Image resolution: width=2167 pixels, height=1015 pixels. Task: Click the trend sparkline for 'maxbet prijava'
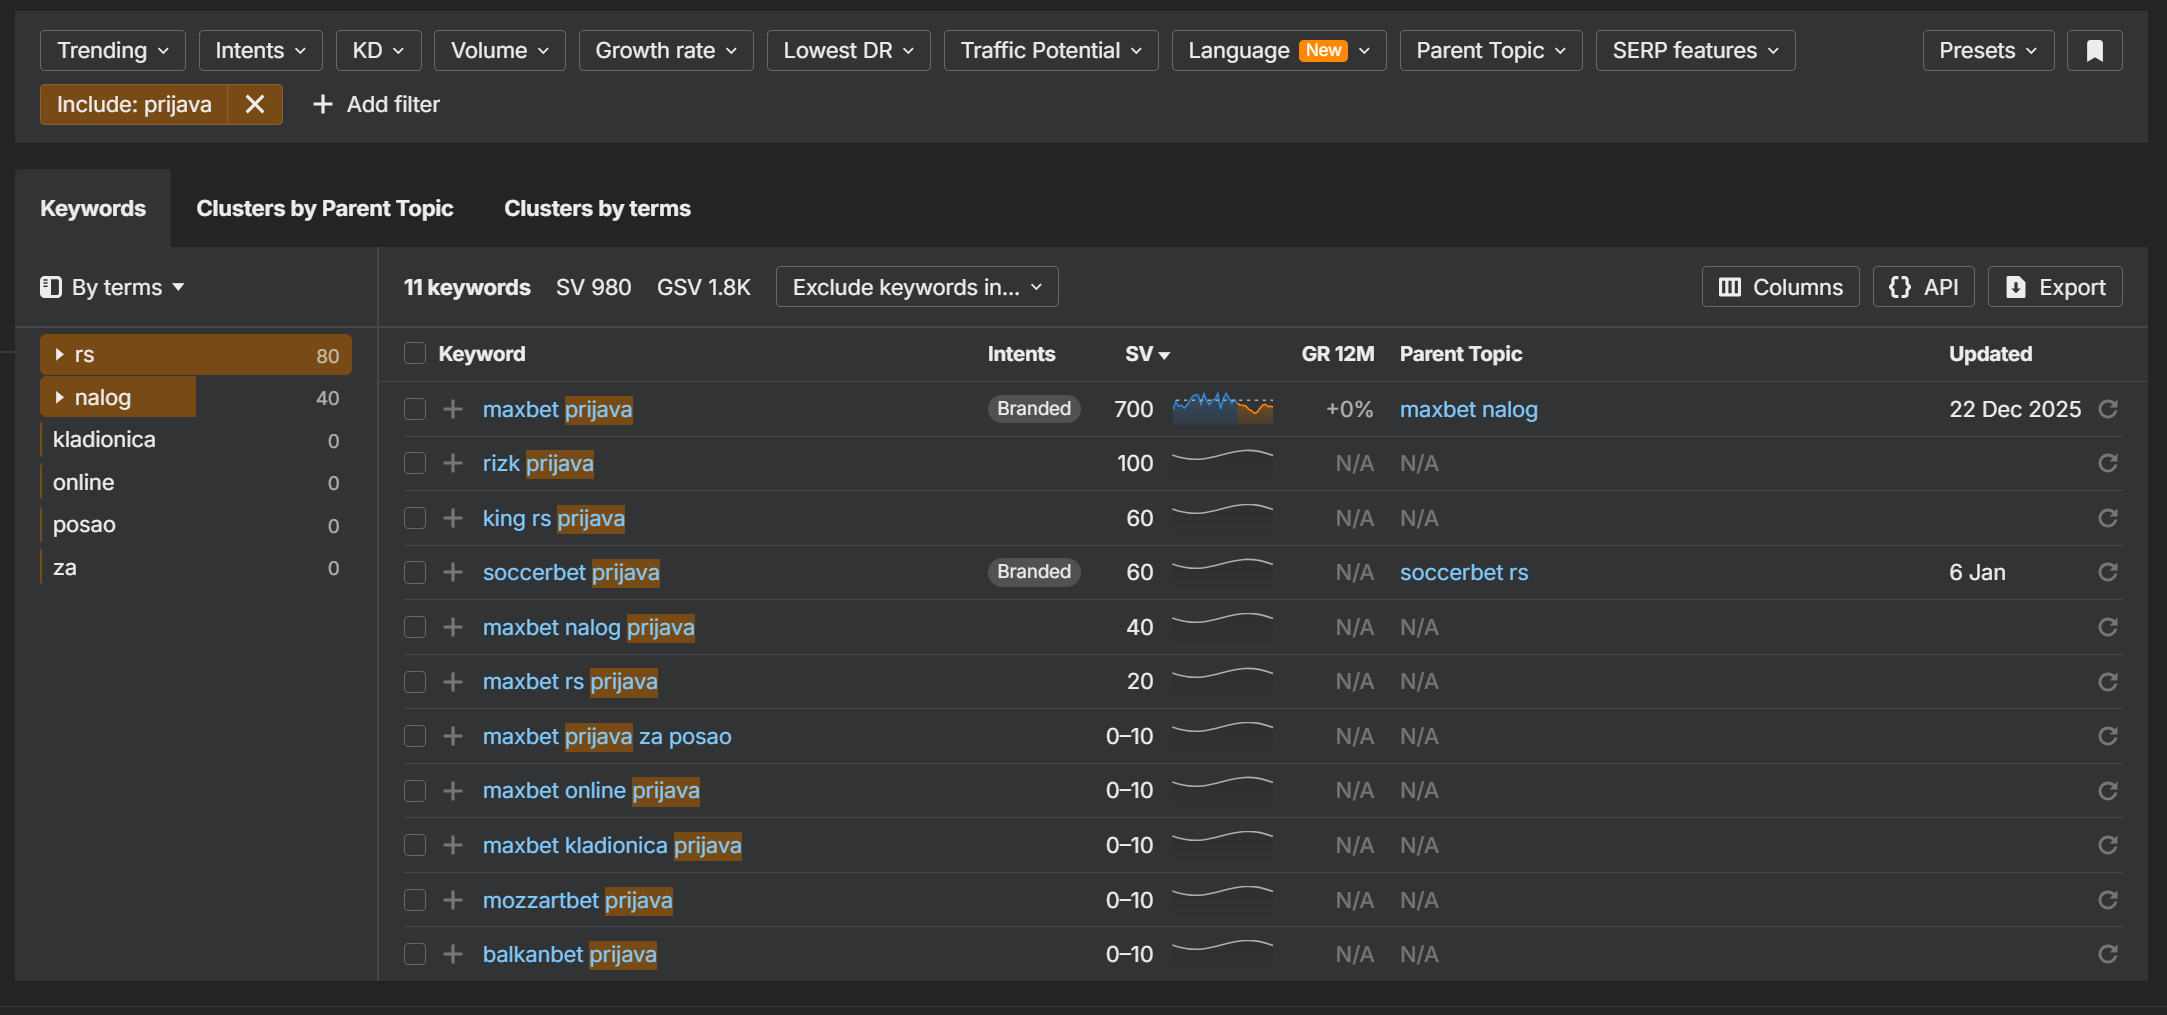click(1222, 408)
